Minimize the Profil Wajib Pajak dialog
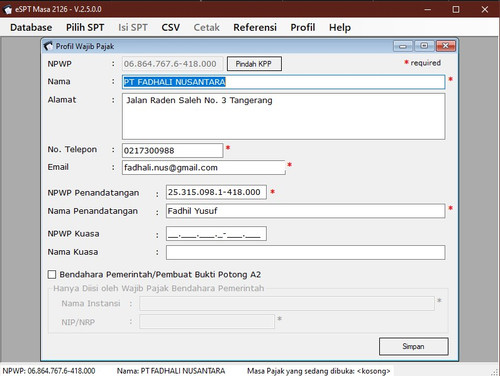Viewport: 500px width, 376px height. pos(403,46)
